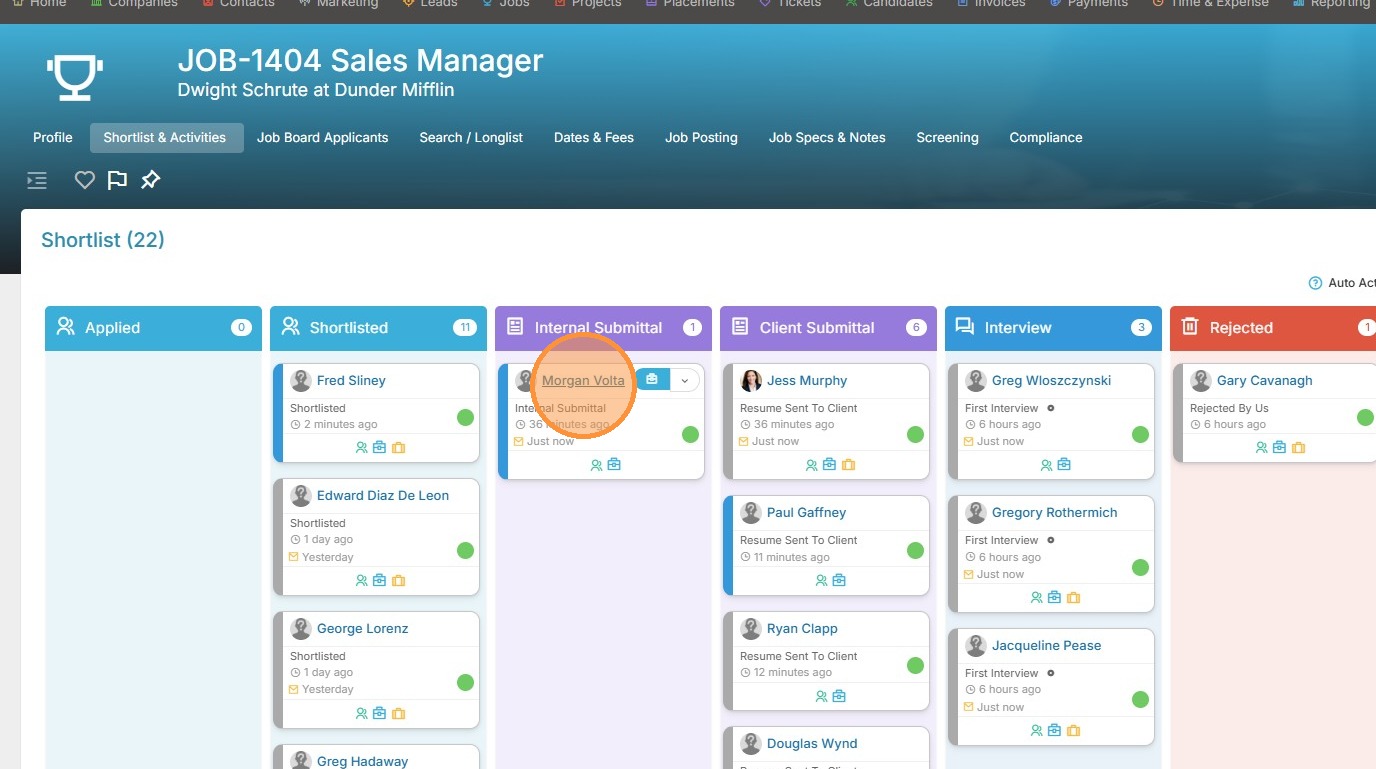The width and height of the screenshot is (1376, 769).
Task: Click briefcase icon on Paul Gaffney's card
Action: click(839, 580)
